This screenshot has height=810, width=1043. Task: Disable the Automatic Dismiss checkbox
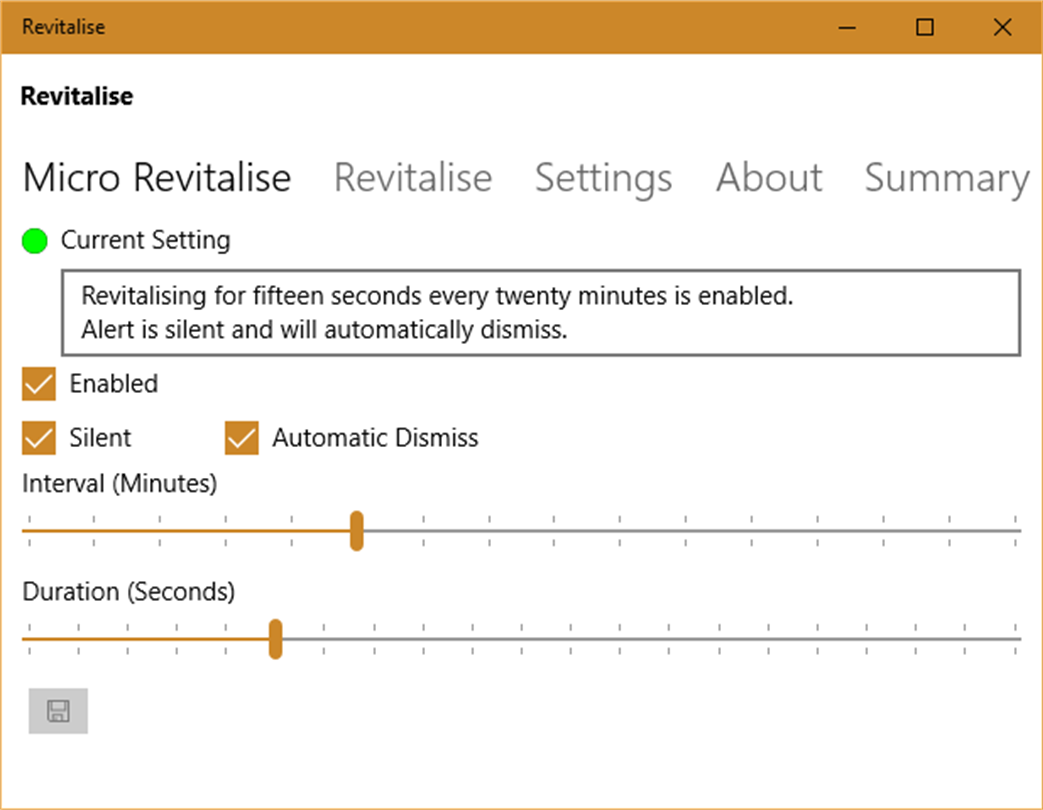[242, 438]
